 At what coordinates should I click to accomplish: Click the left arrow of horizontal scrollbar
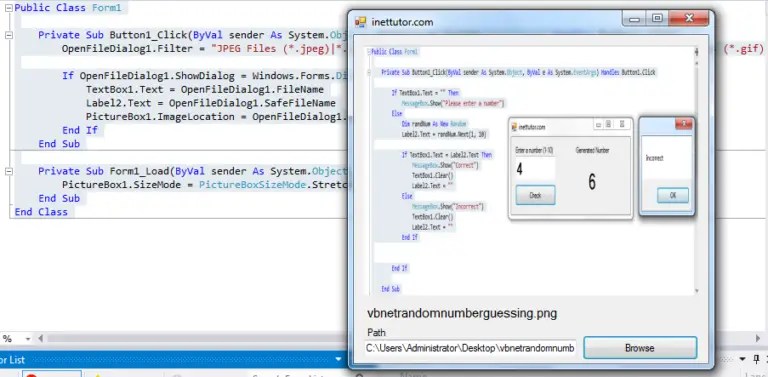coord(40,339)
